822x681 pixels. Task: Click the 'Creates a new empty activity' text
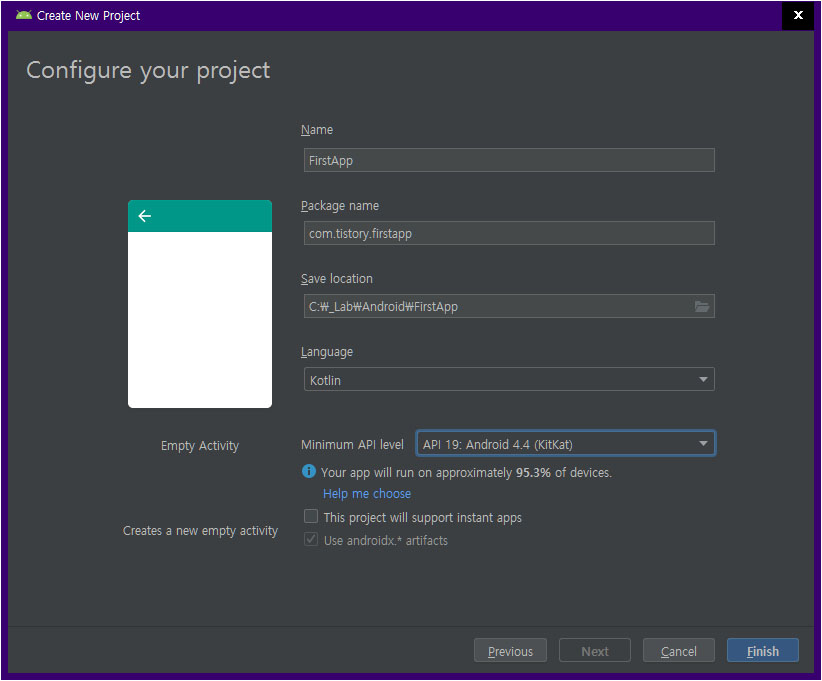point(200,531)
